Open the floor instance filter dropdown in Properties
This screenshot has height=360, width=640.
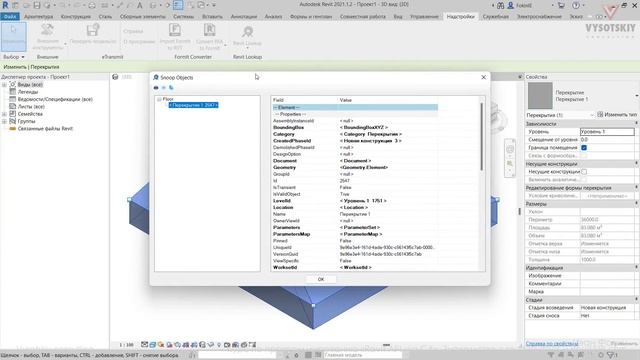591,115
